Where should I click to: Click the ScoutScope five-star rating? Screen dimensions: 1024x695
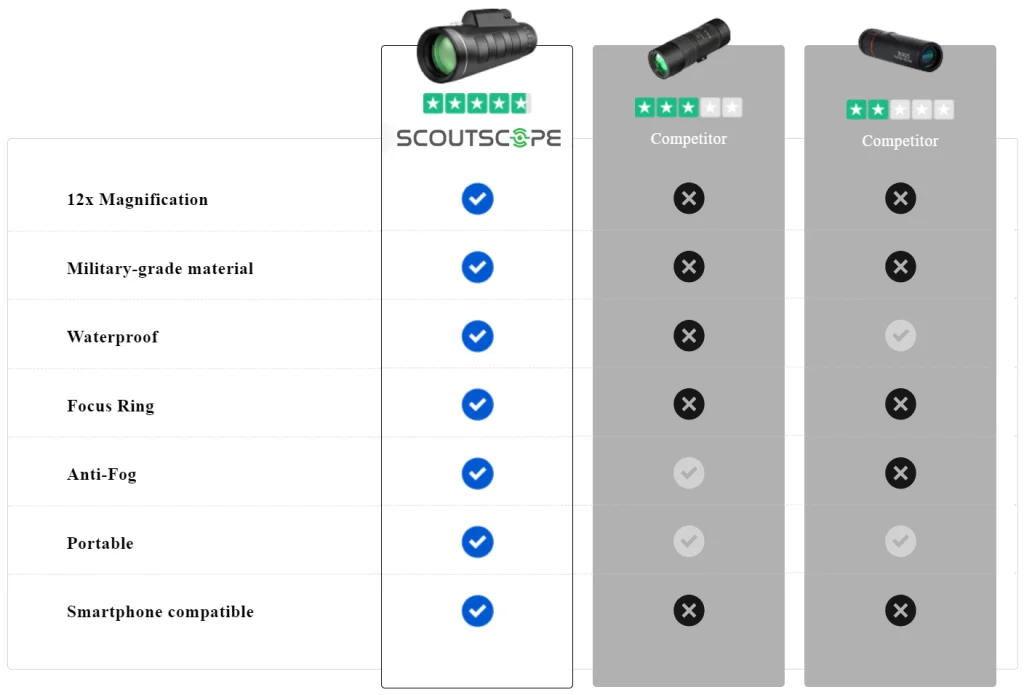coord(477,103)
